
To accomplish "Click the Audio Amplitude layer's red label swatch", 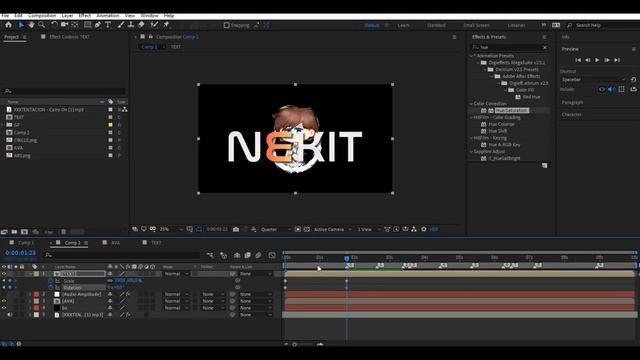I will pos(36,294).
